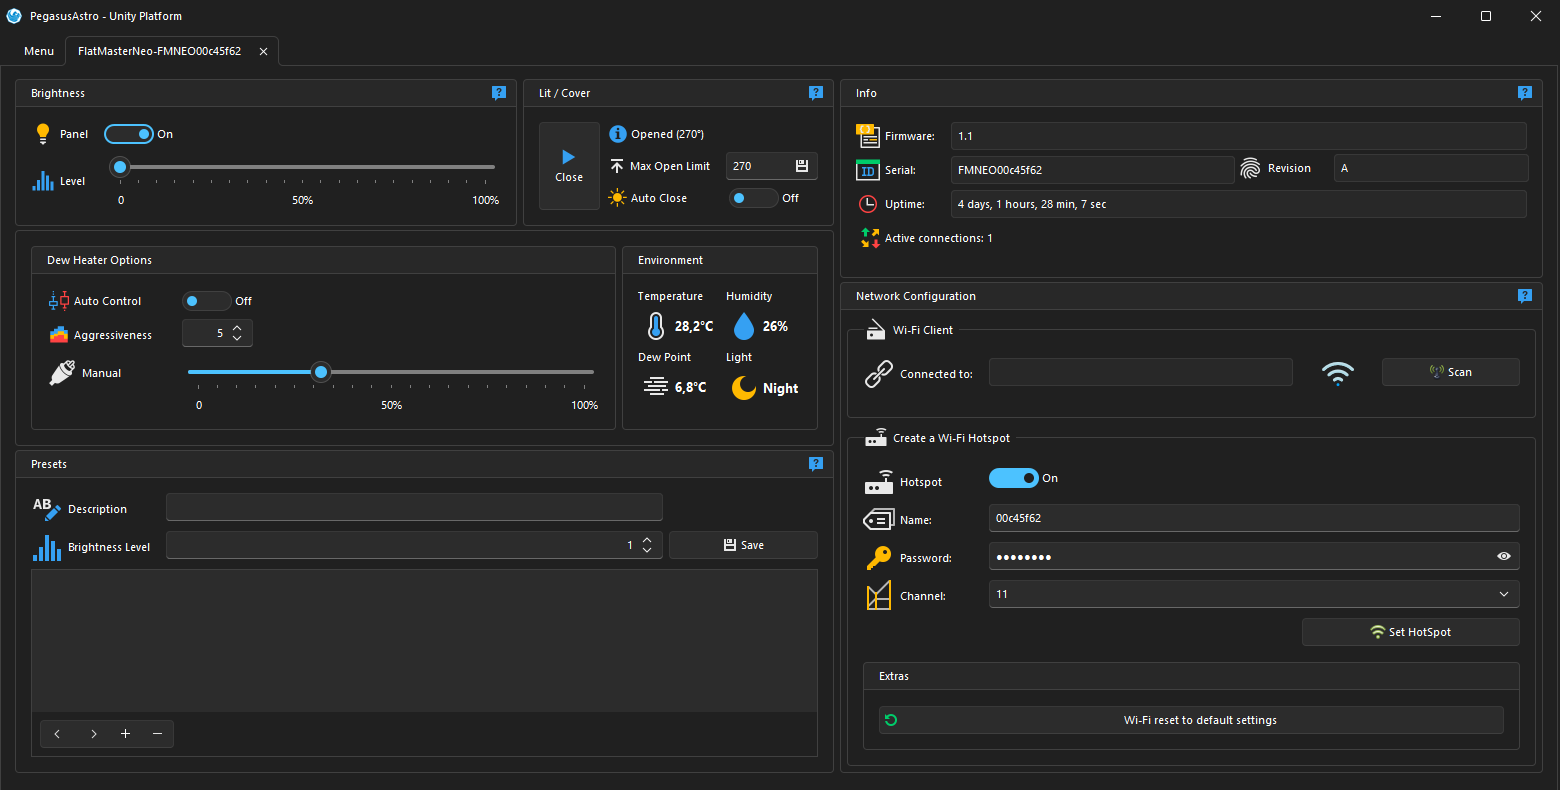Click the add preset plus icon
This screenshot has height=790, width=1560.
click(125, 734)
